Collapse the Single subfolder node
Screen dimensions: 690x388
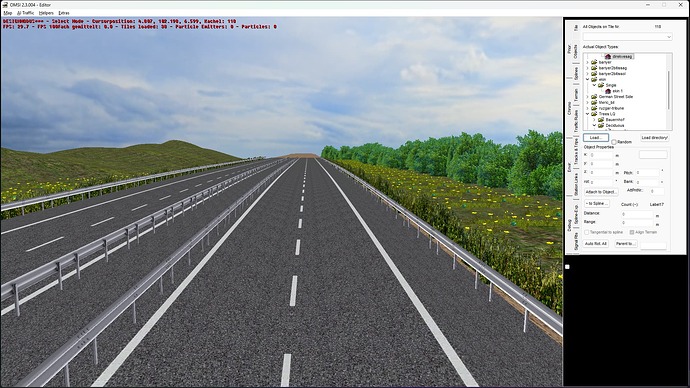pyautogui.click(x=594, y=85)
